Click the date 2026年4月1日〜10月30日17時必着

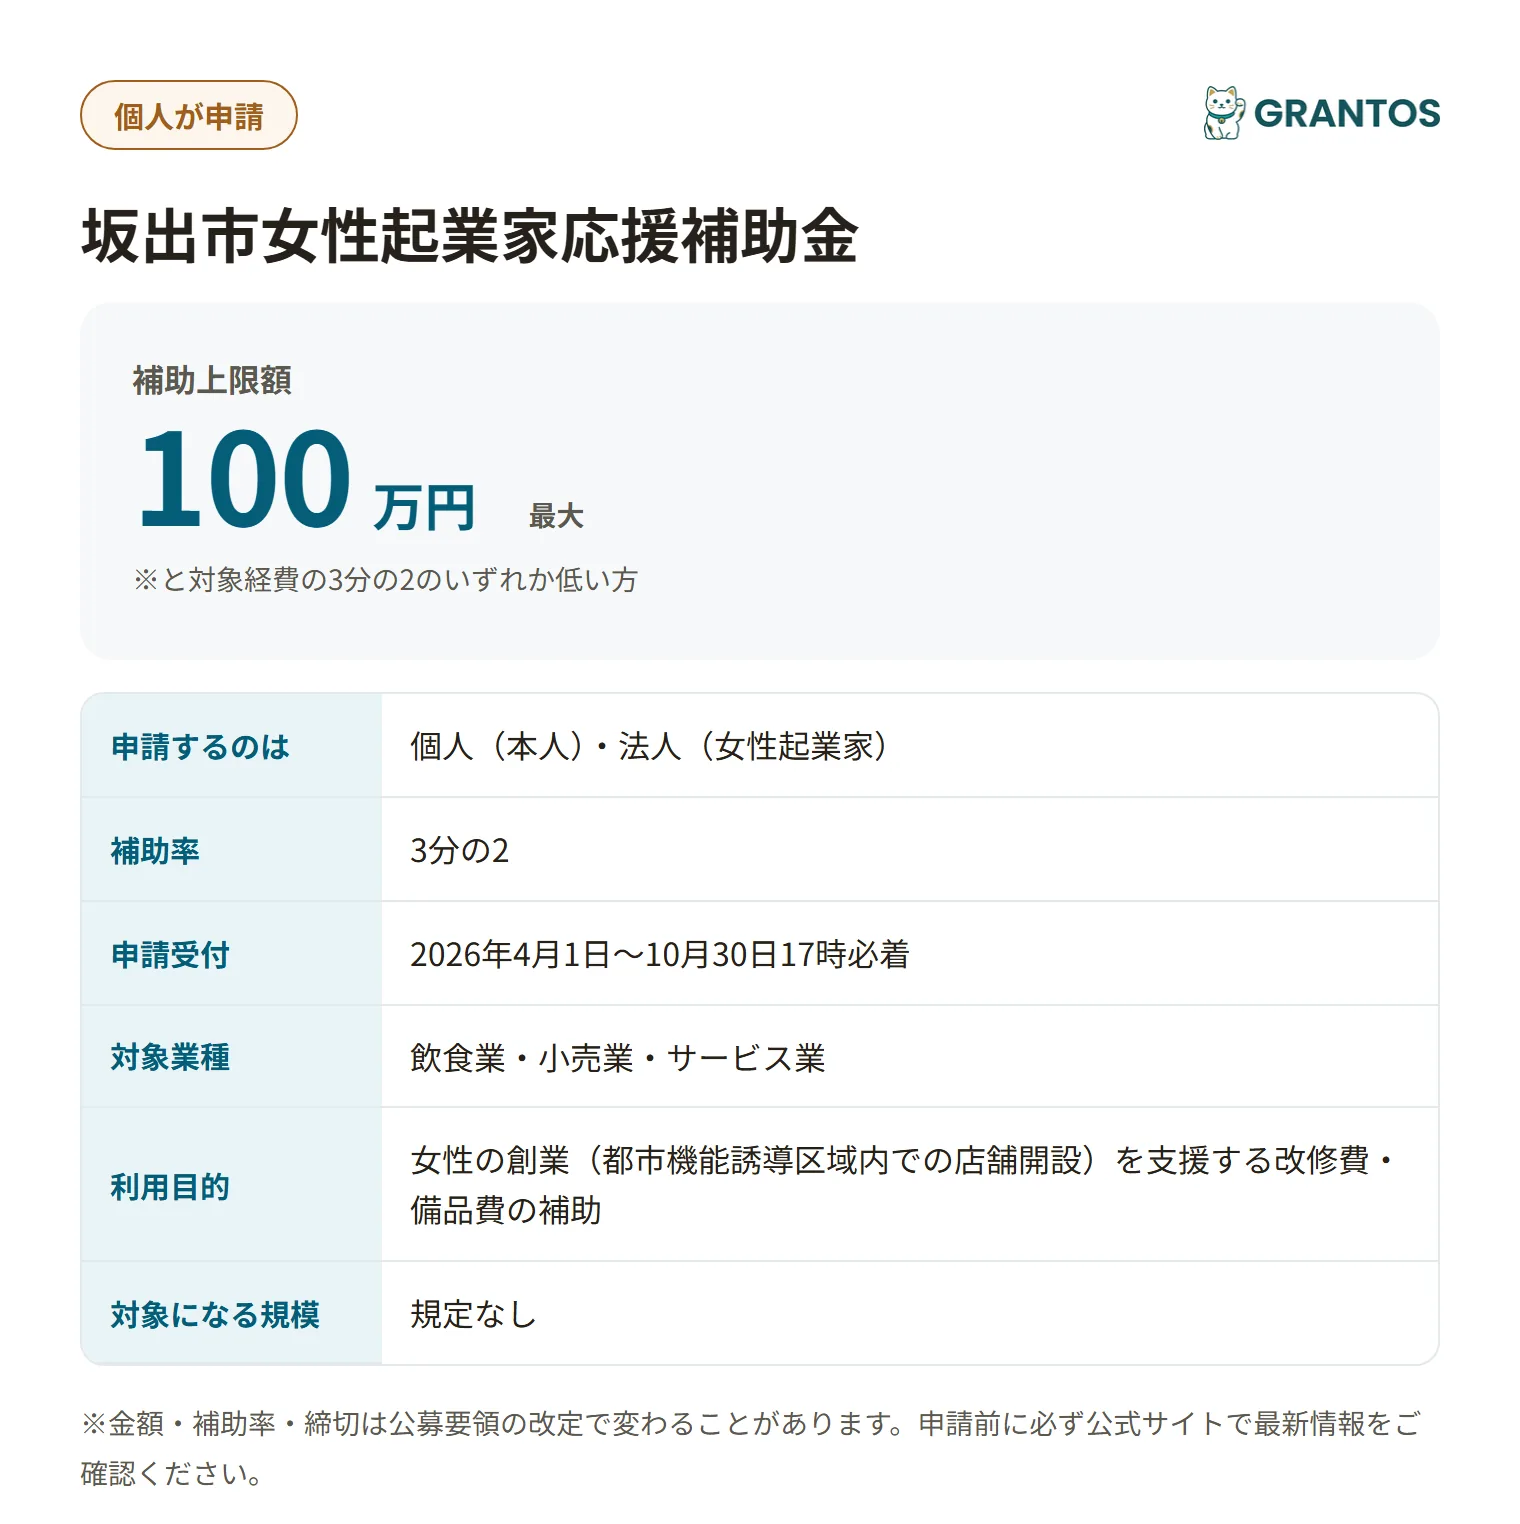pos(660,954)
